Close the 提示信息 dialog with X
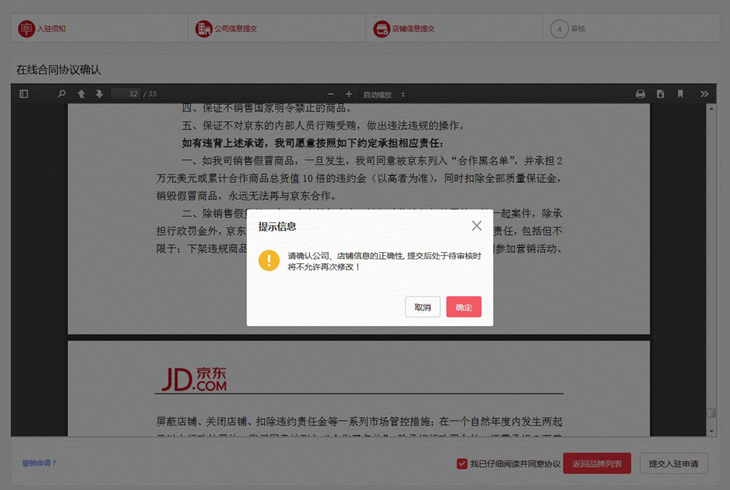Image resolution: width=730 pixels, height=490 pixels. tap(476, 226)
